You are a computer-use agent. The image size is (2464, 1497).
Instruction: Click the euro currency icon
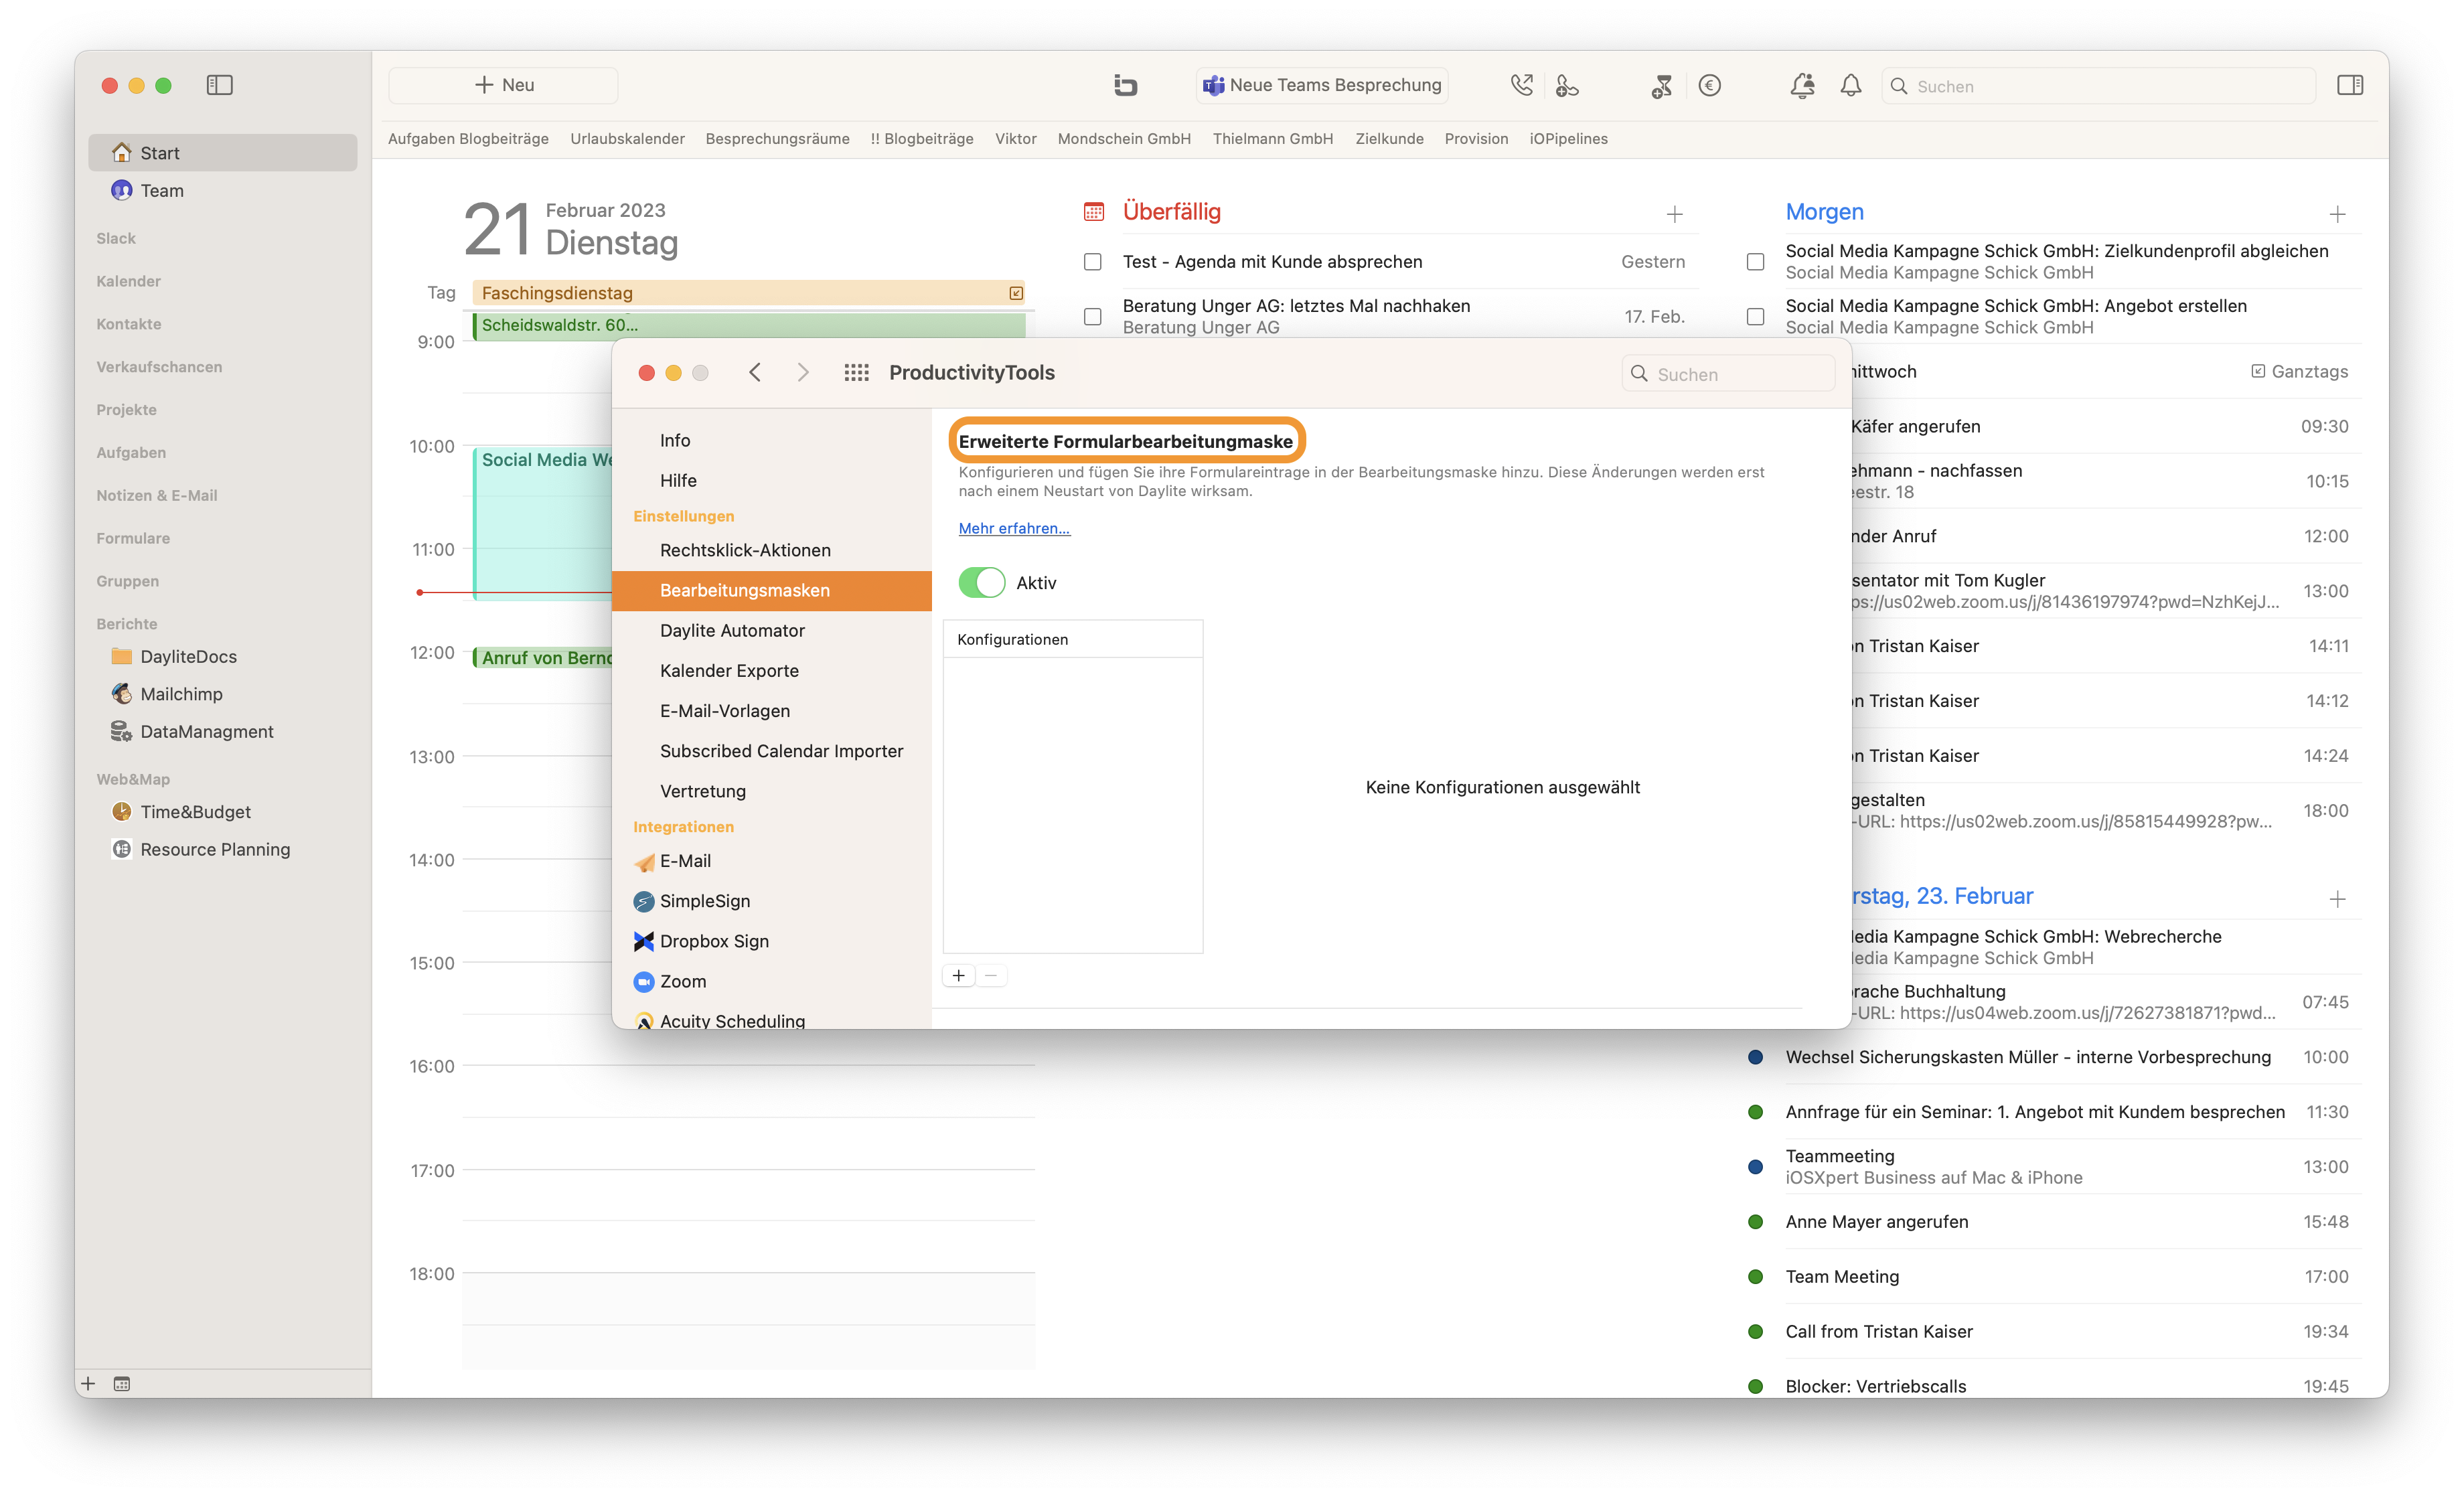click(1709, 85)
